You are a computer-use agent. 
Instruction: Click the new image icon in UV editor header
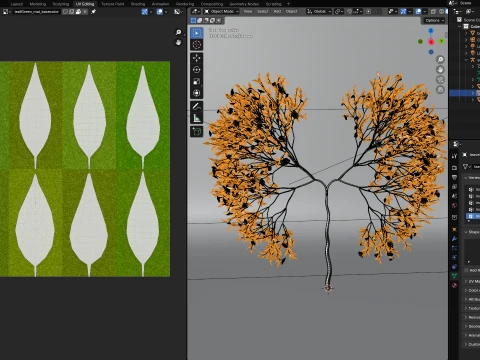[72, 12]
